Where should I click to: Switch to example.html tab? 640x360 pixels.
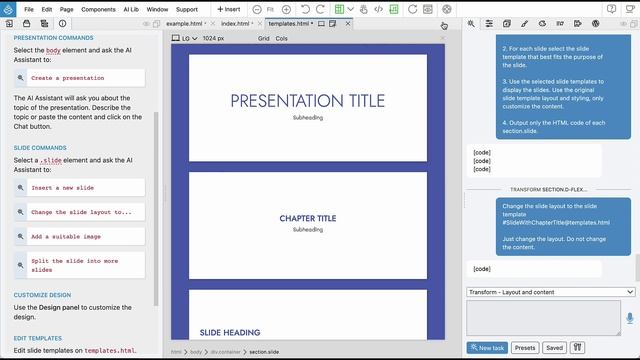[x=184, y=24]
